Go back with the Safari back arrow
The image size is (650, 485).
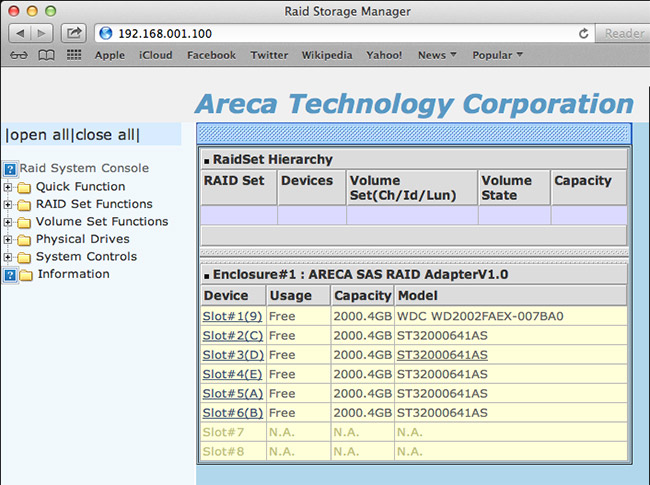19,33
